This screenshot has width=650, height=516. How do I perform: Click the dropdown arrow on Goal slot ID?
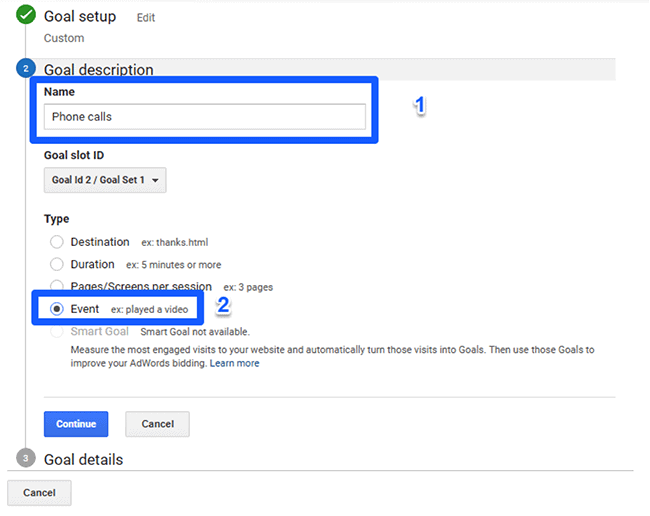155,180
